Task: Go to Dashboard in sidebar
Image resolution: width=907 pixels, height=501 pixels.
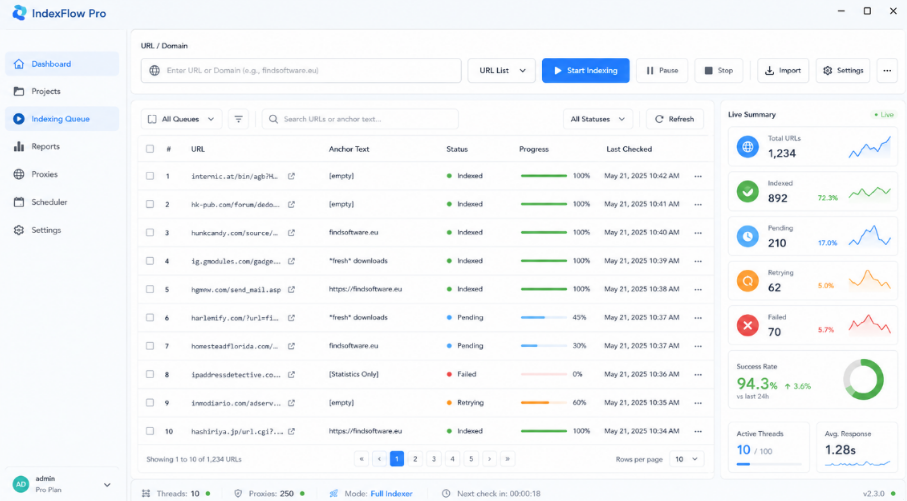Action: tap(62, 64)
